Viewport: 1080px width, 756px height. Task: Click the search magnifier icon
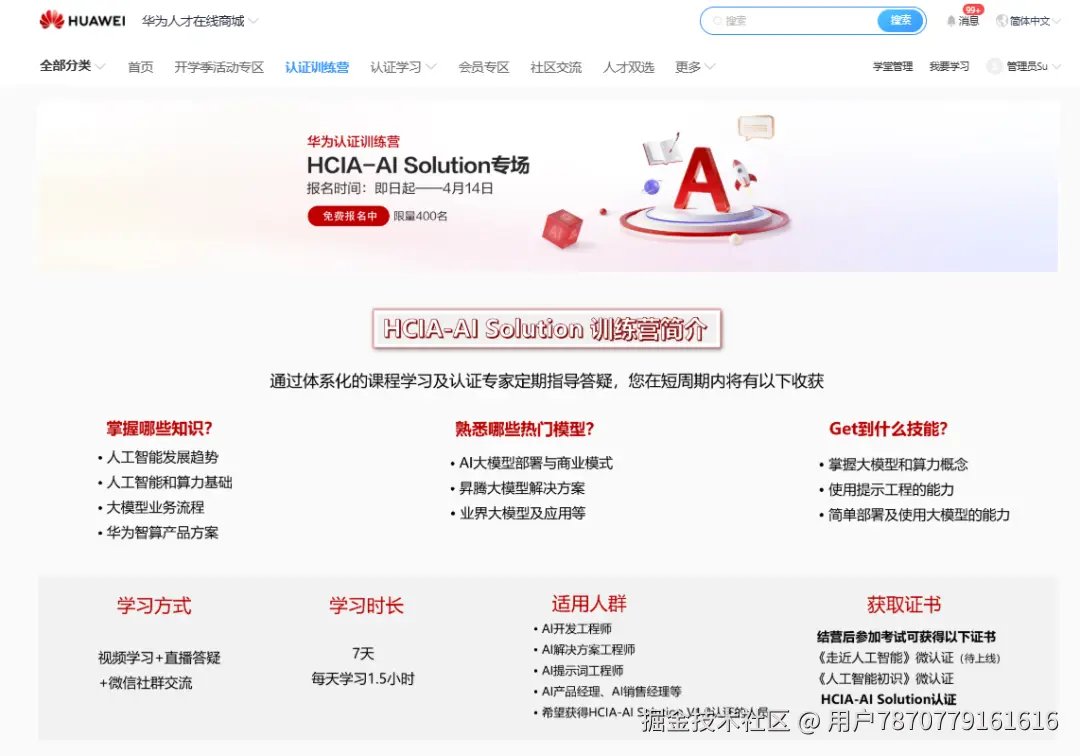click(x=717, y=21)
